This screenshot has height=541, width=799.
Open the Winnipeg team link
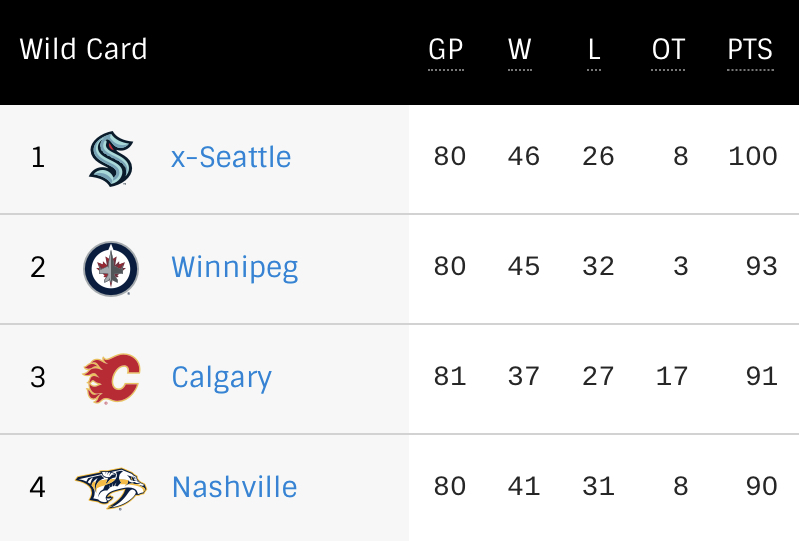235,268
